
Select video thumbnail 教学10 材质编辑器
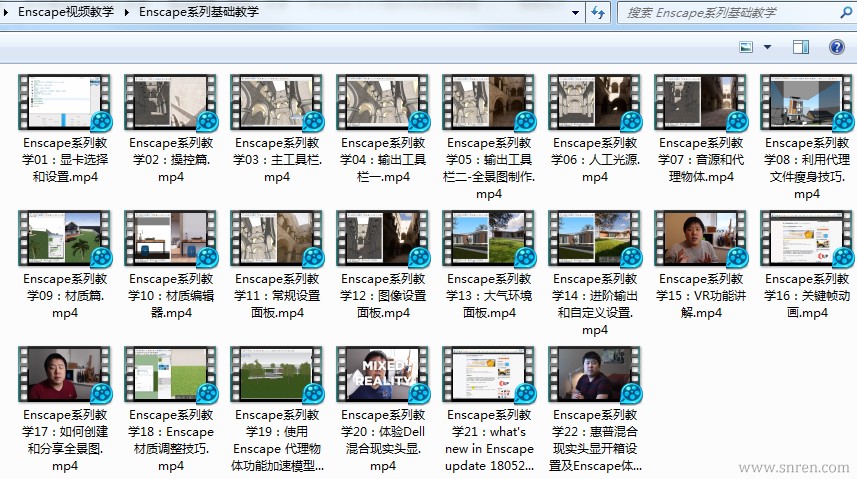pyautogui.click(x=171, y=239)
